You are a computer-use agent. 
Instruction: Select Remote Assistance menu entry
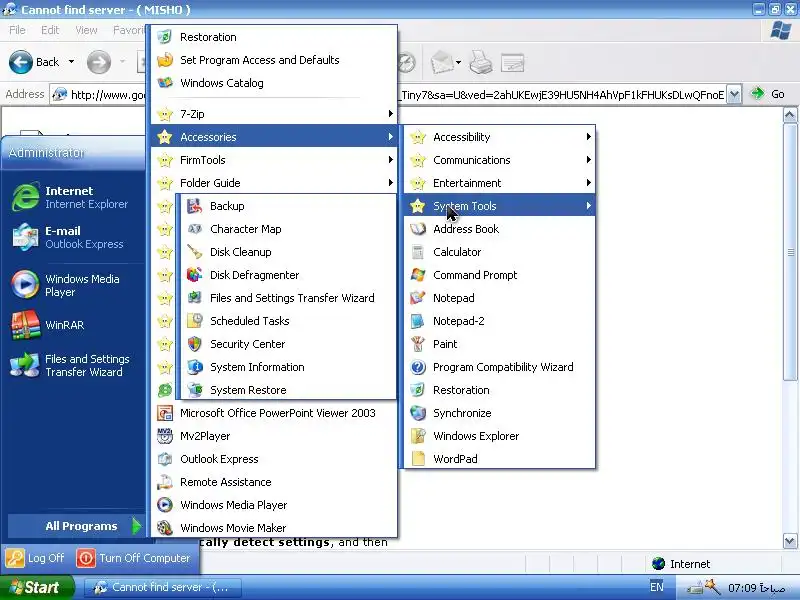coord(274,482)
